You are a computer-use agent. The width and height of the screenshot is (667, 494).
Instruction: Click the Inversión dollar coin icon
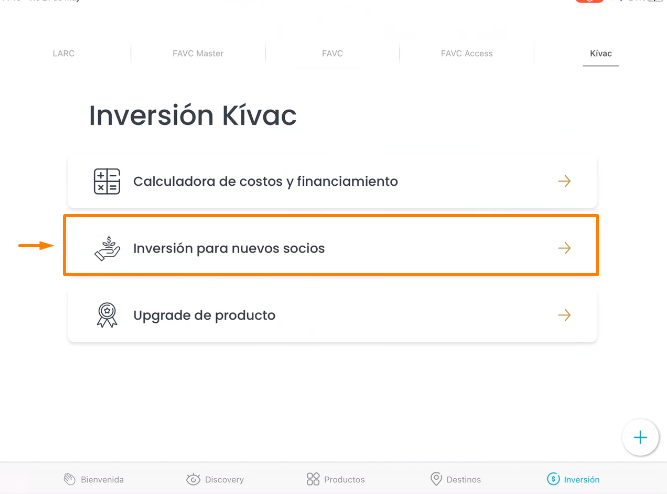pos(553,479)
